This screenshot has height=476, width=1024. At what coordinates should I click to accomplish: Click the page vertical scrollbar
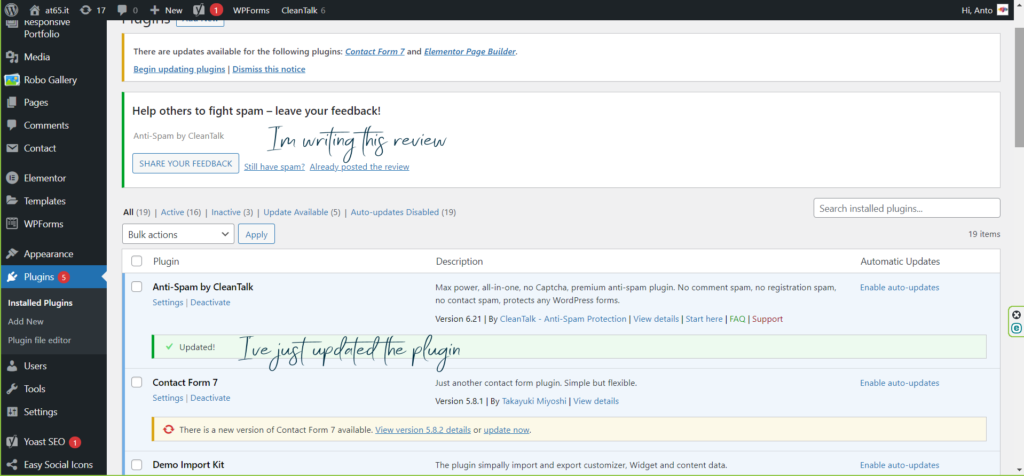pos(1018,85)
